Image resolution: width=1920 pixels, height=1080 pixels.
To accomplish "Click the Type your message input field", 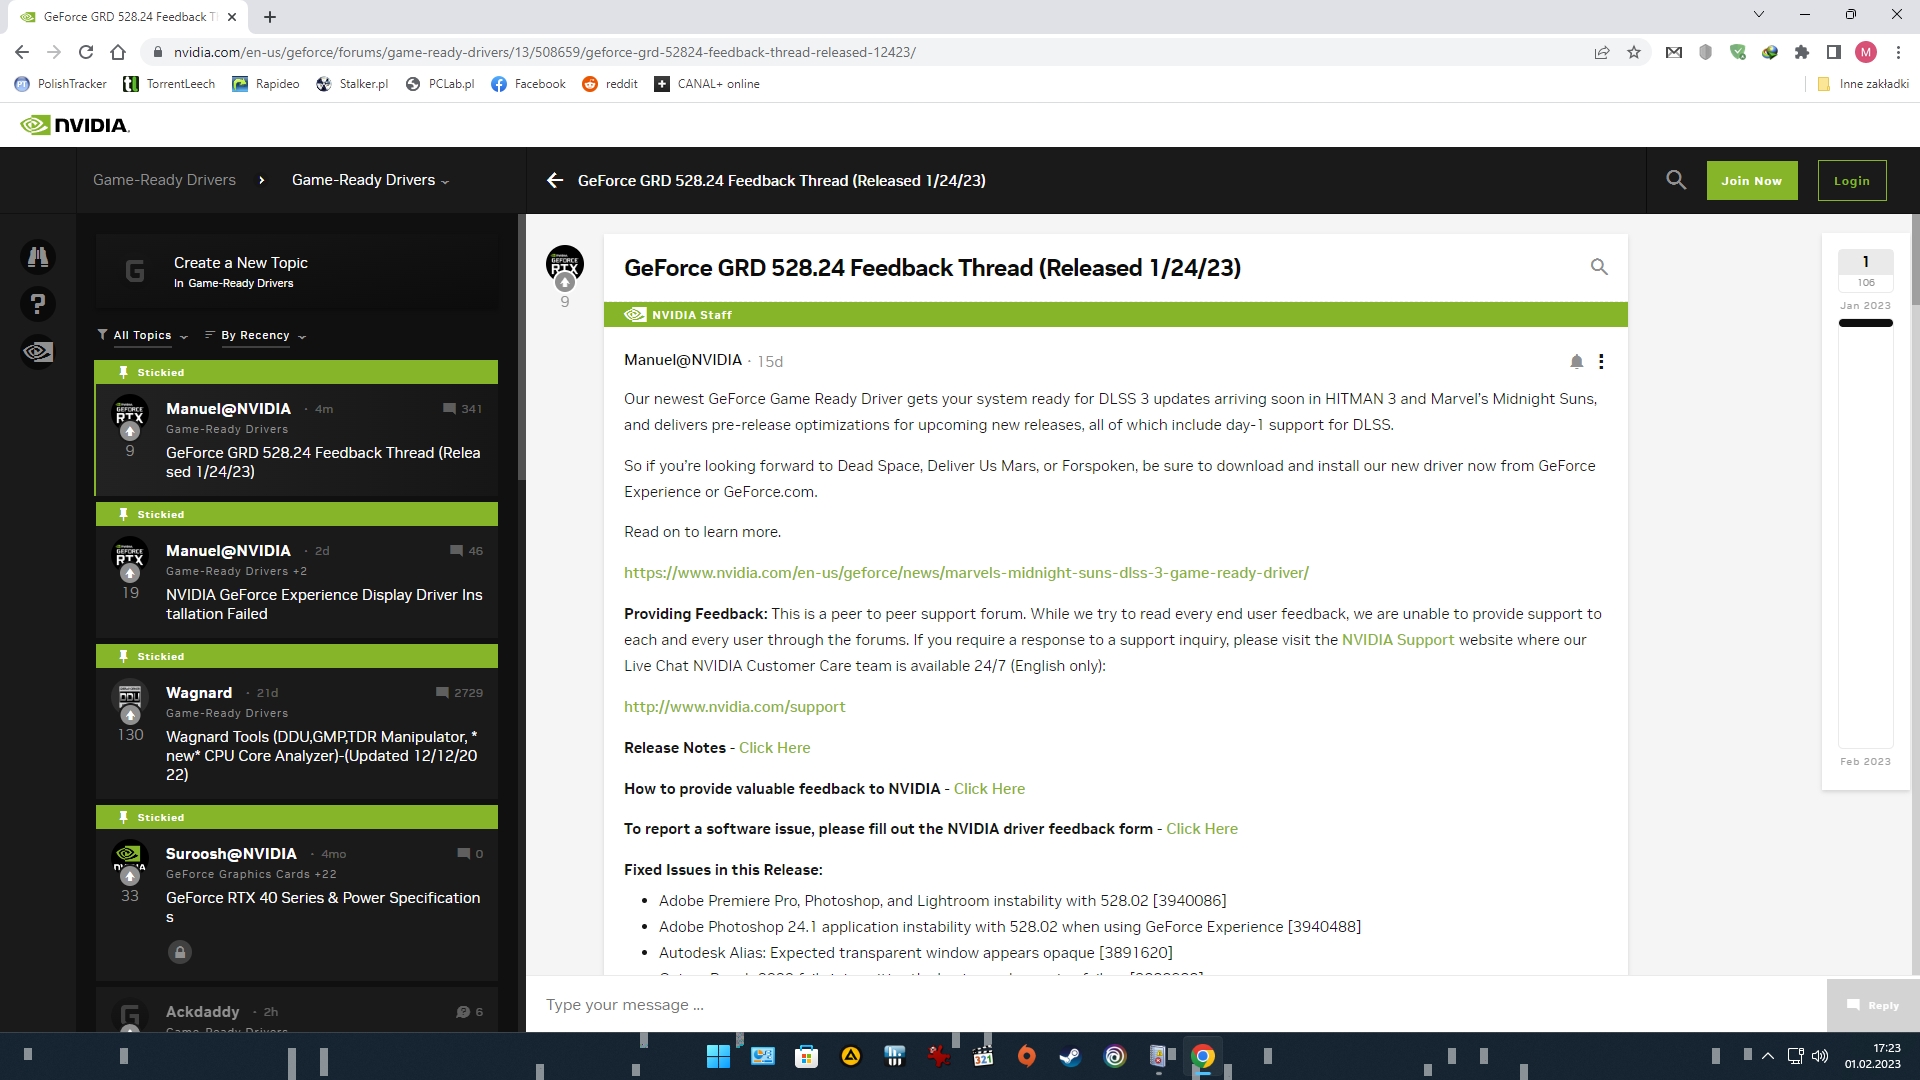I will [1176, 1005].
